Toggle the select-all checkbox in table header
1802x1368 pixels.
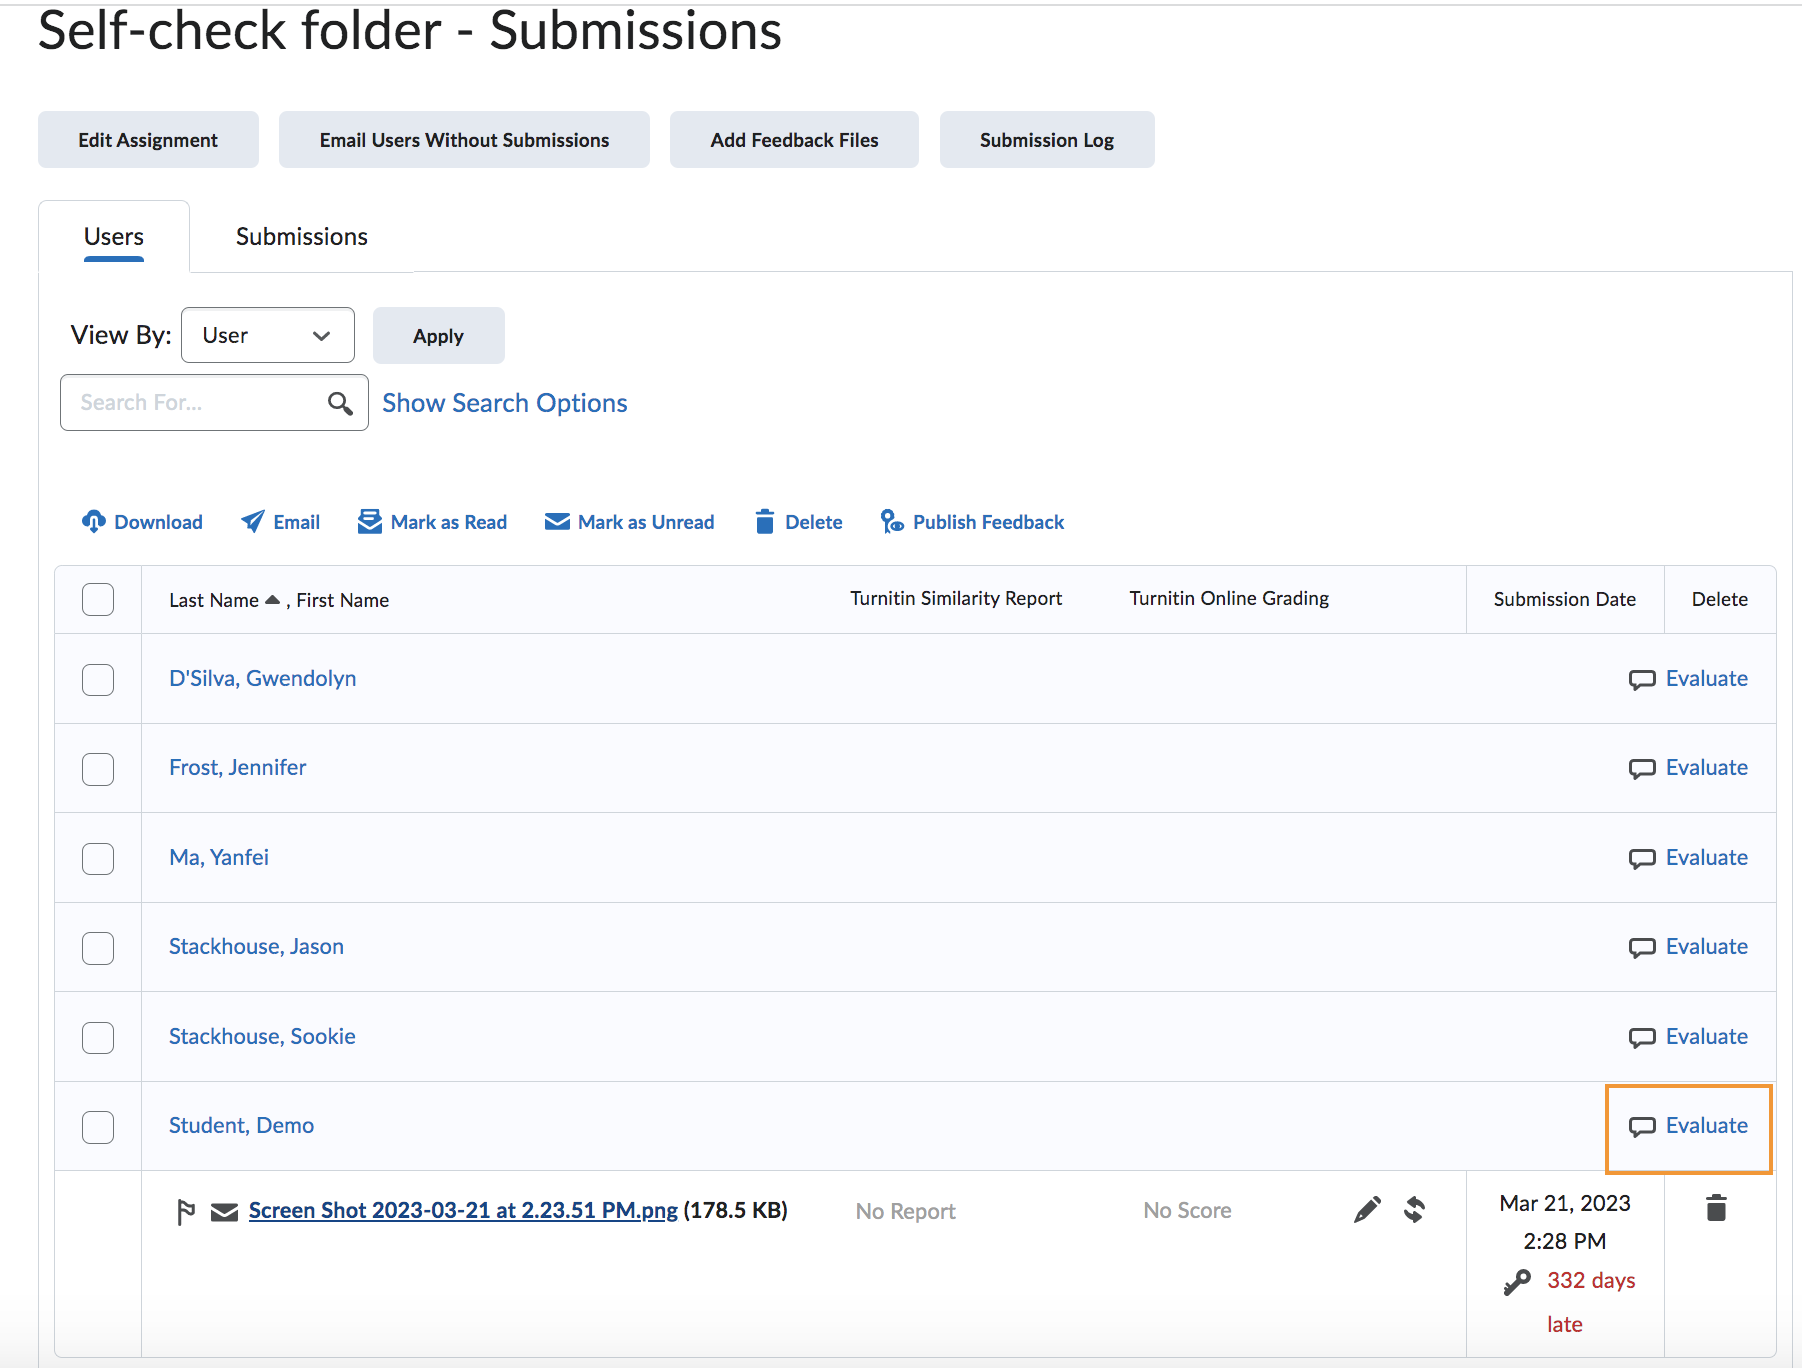tap(98, 600)
